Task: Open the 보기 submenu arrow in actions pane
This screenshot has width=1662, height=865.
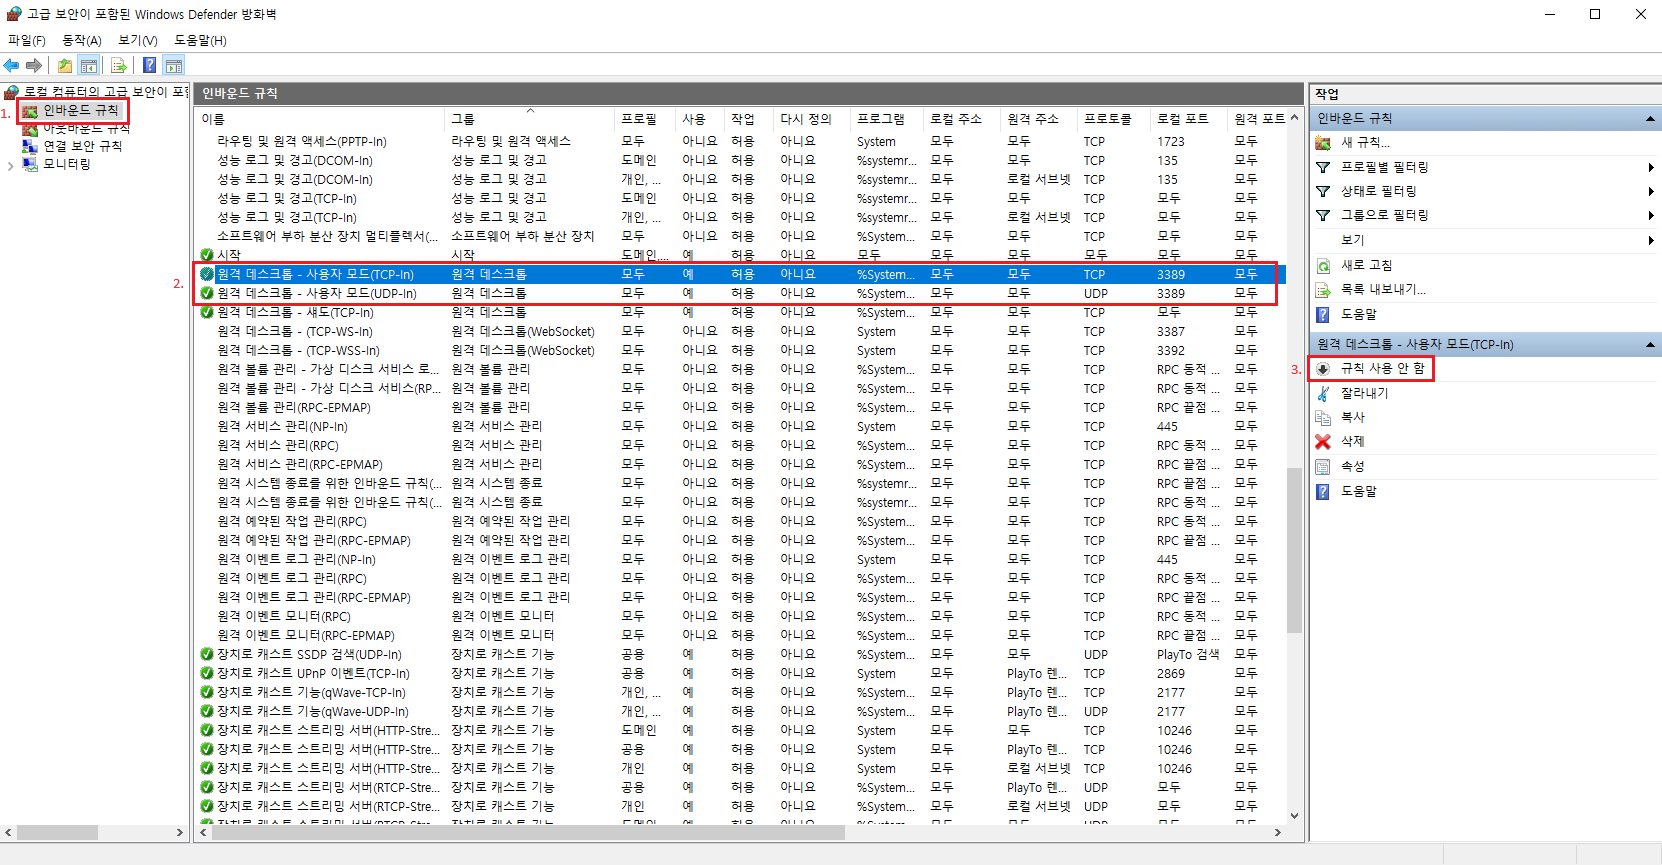Action: point(1650,240)
